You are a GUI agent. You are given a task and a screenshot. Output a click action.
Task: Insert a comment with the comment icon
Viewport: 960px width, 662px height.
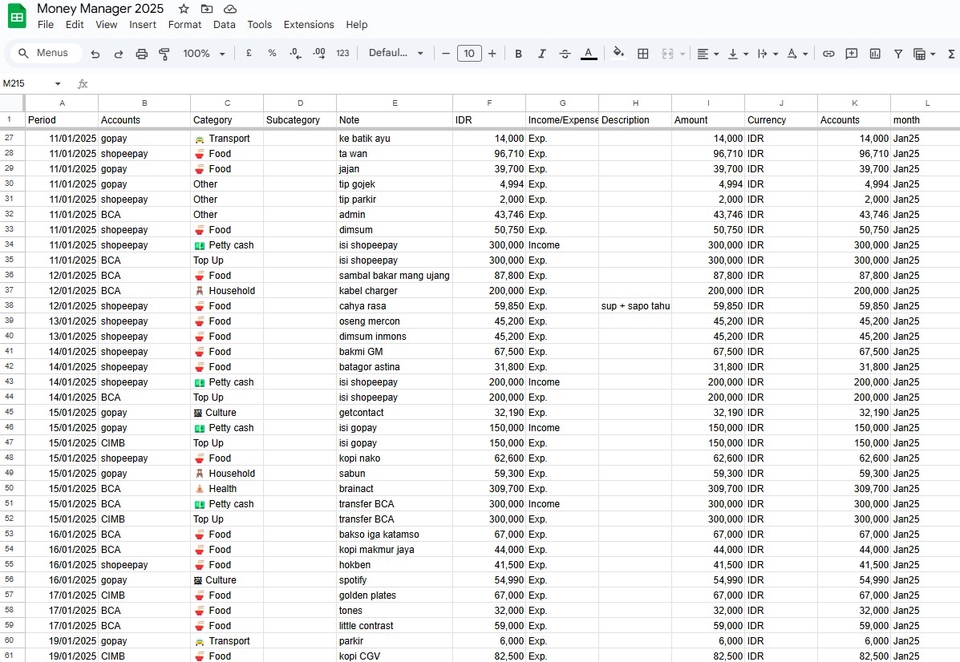coord(852,54)
